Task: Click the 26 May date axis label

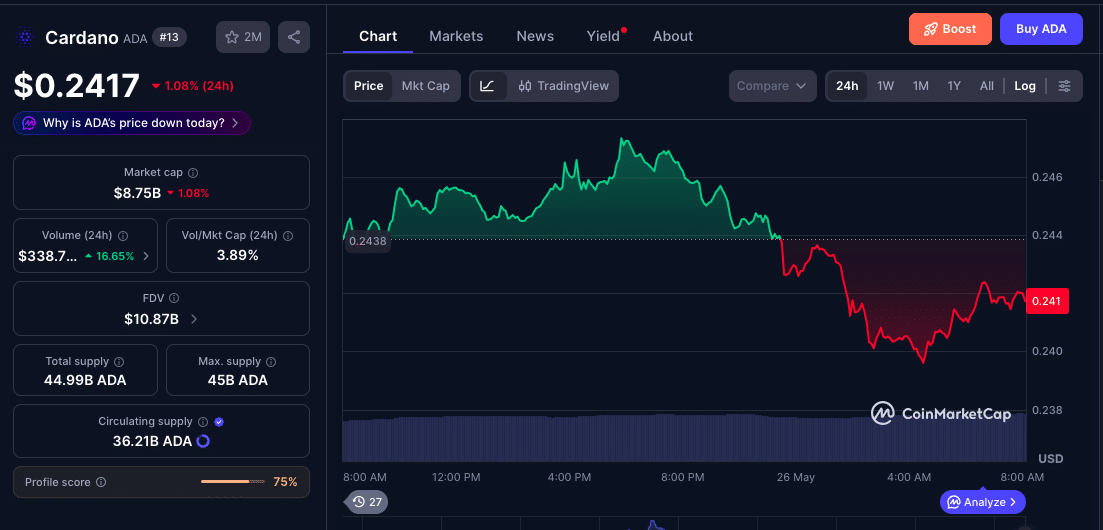Action: tap(796, 477)
